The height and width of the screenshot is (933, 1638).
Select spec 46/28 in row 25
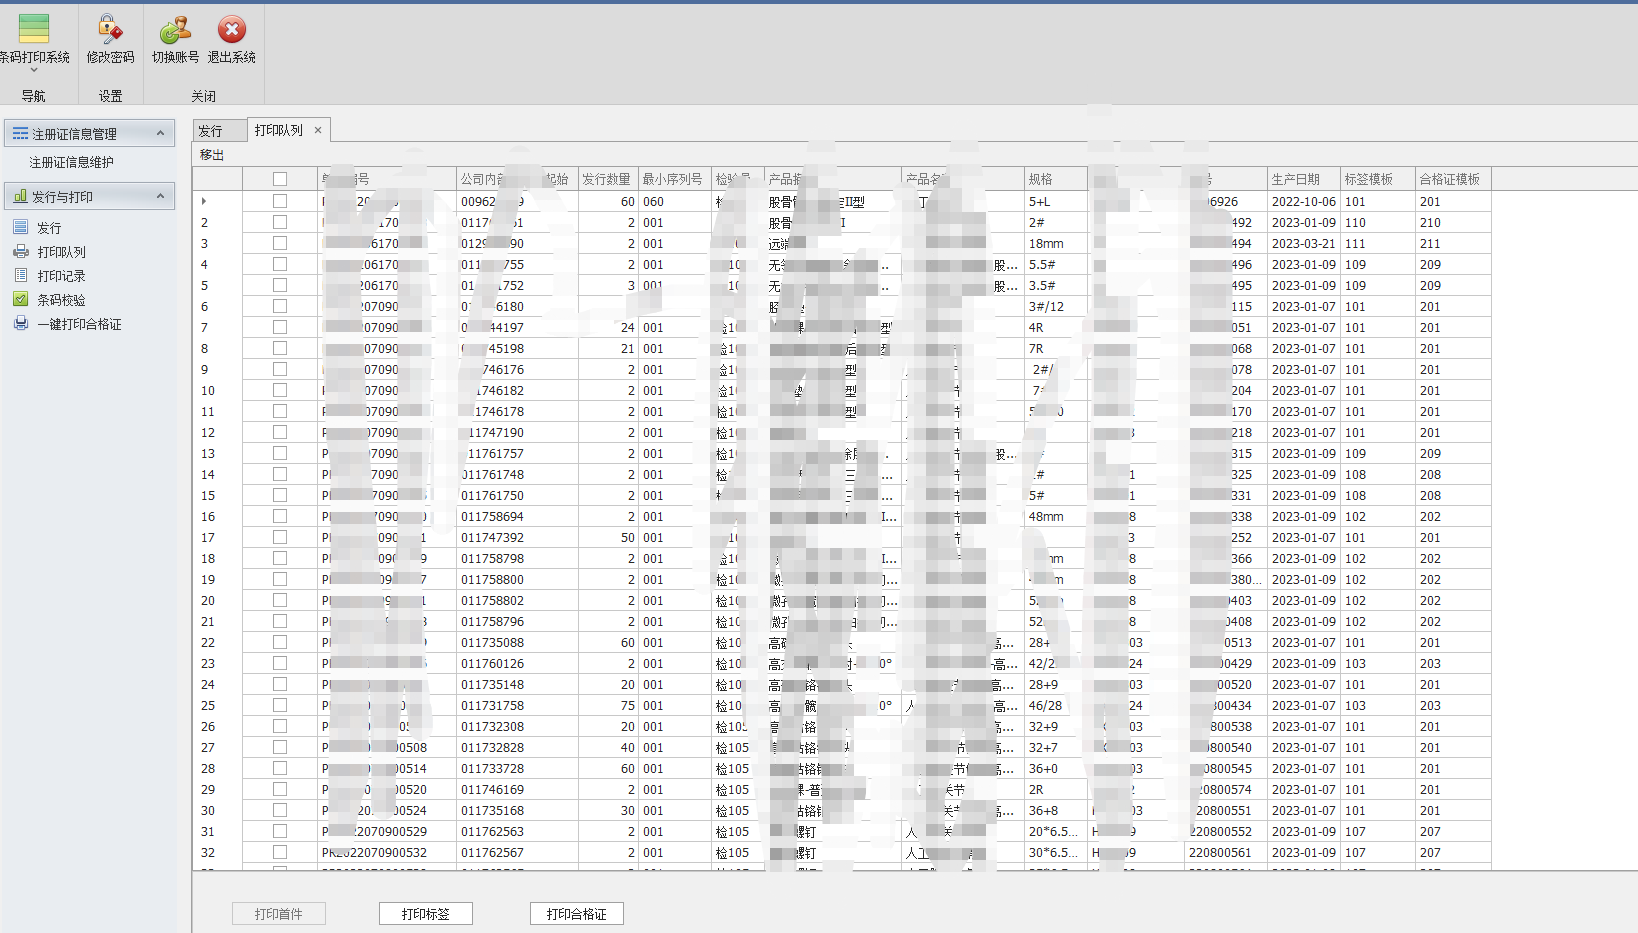[x=1055, y=705]
